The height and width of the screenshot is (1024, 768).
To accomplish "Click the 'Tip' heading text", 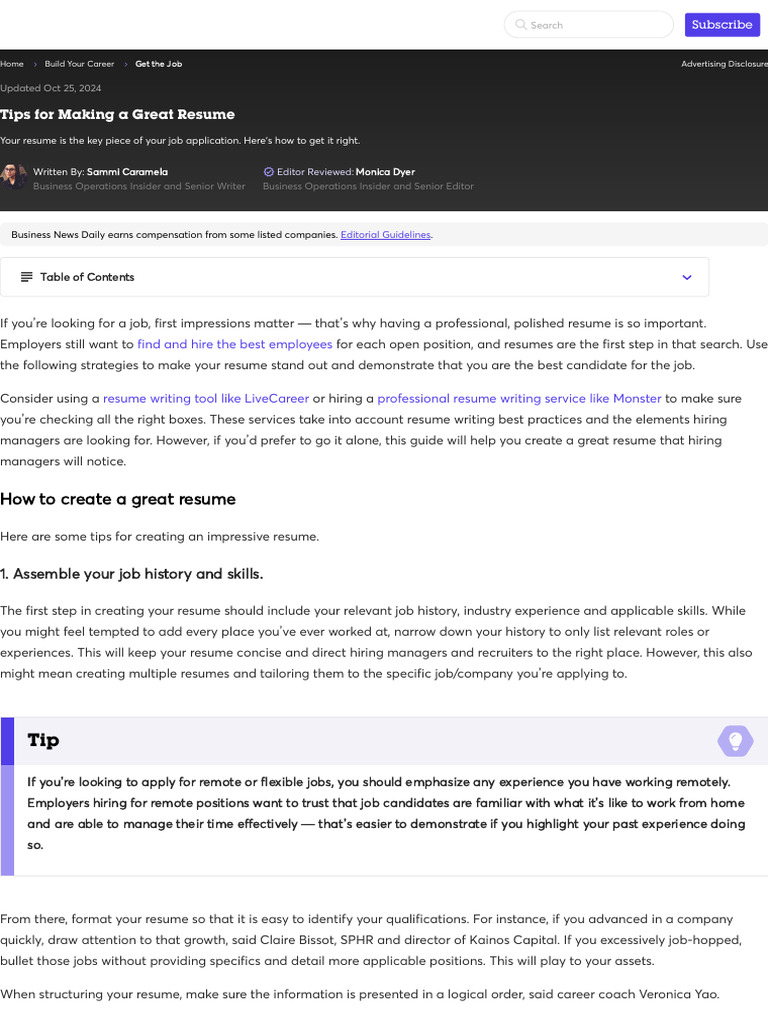I will tap(43, 740).
